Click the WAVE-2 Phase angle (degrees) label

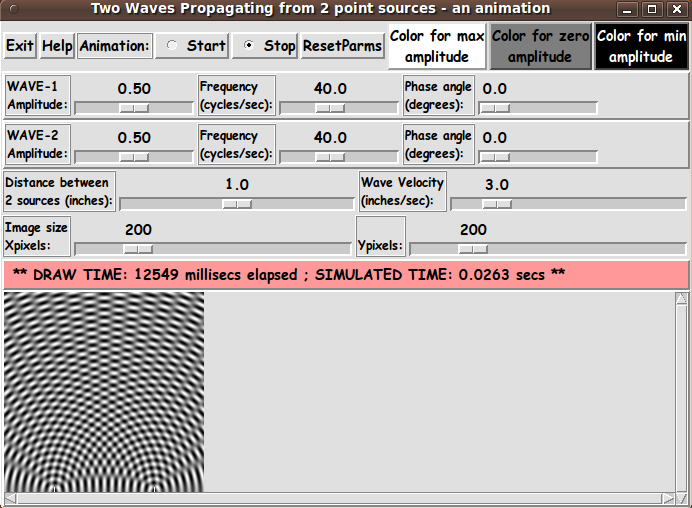coord(439,144)
